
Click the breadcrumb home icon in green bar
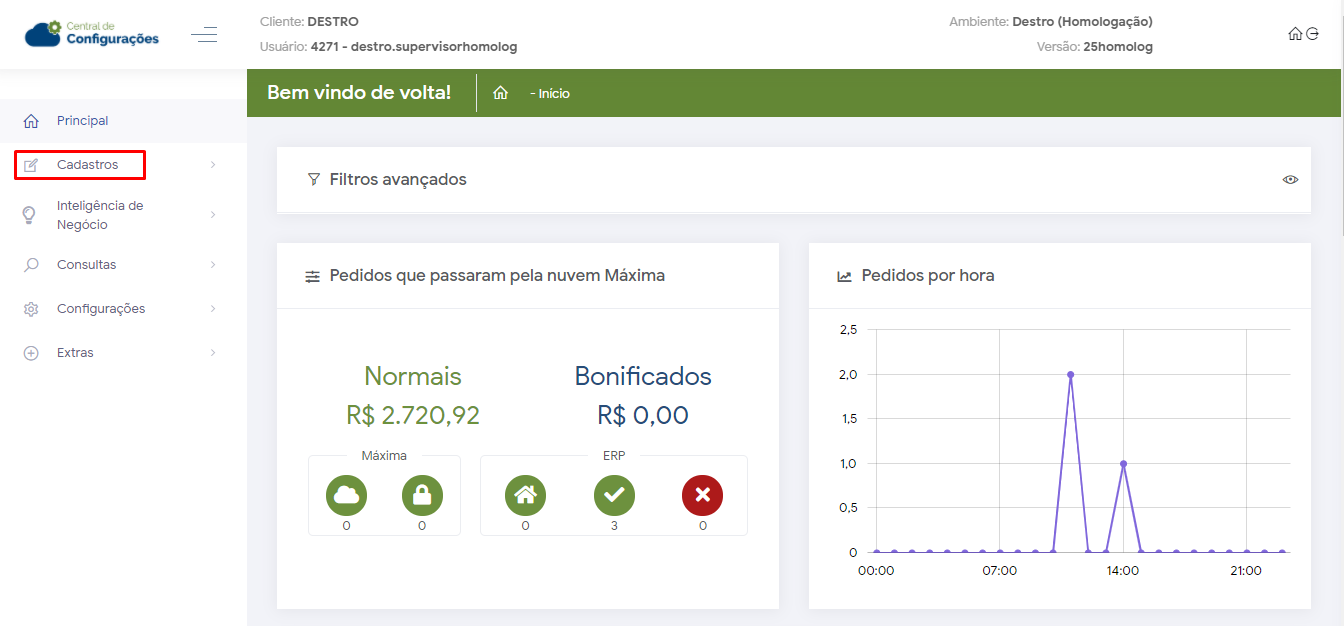click(x=501, y=93)
